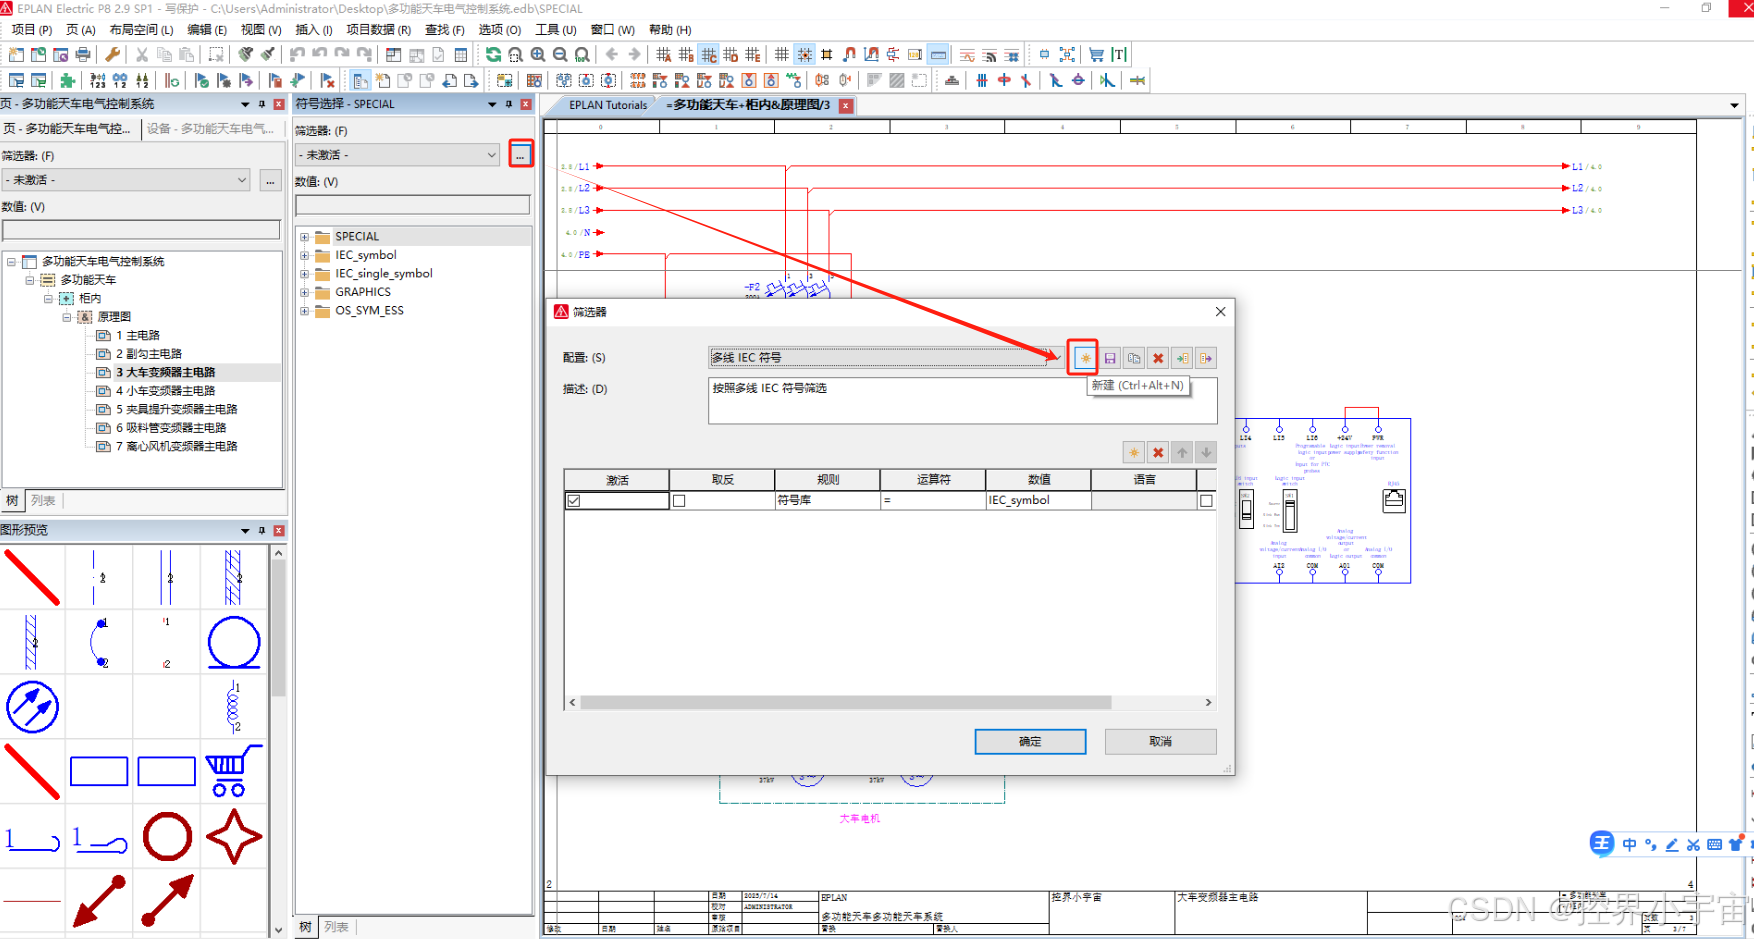Click the green puzzle piece icon
The width and height of the screenshot is (1754, 939).
click(x=67, y=80)
